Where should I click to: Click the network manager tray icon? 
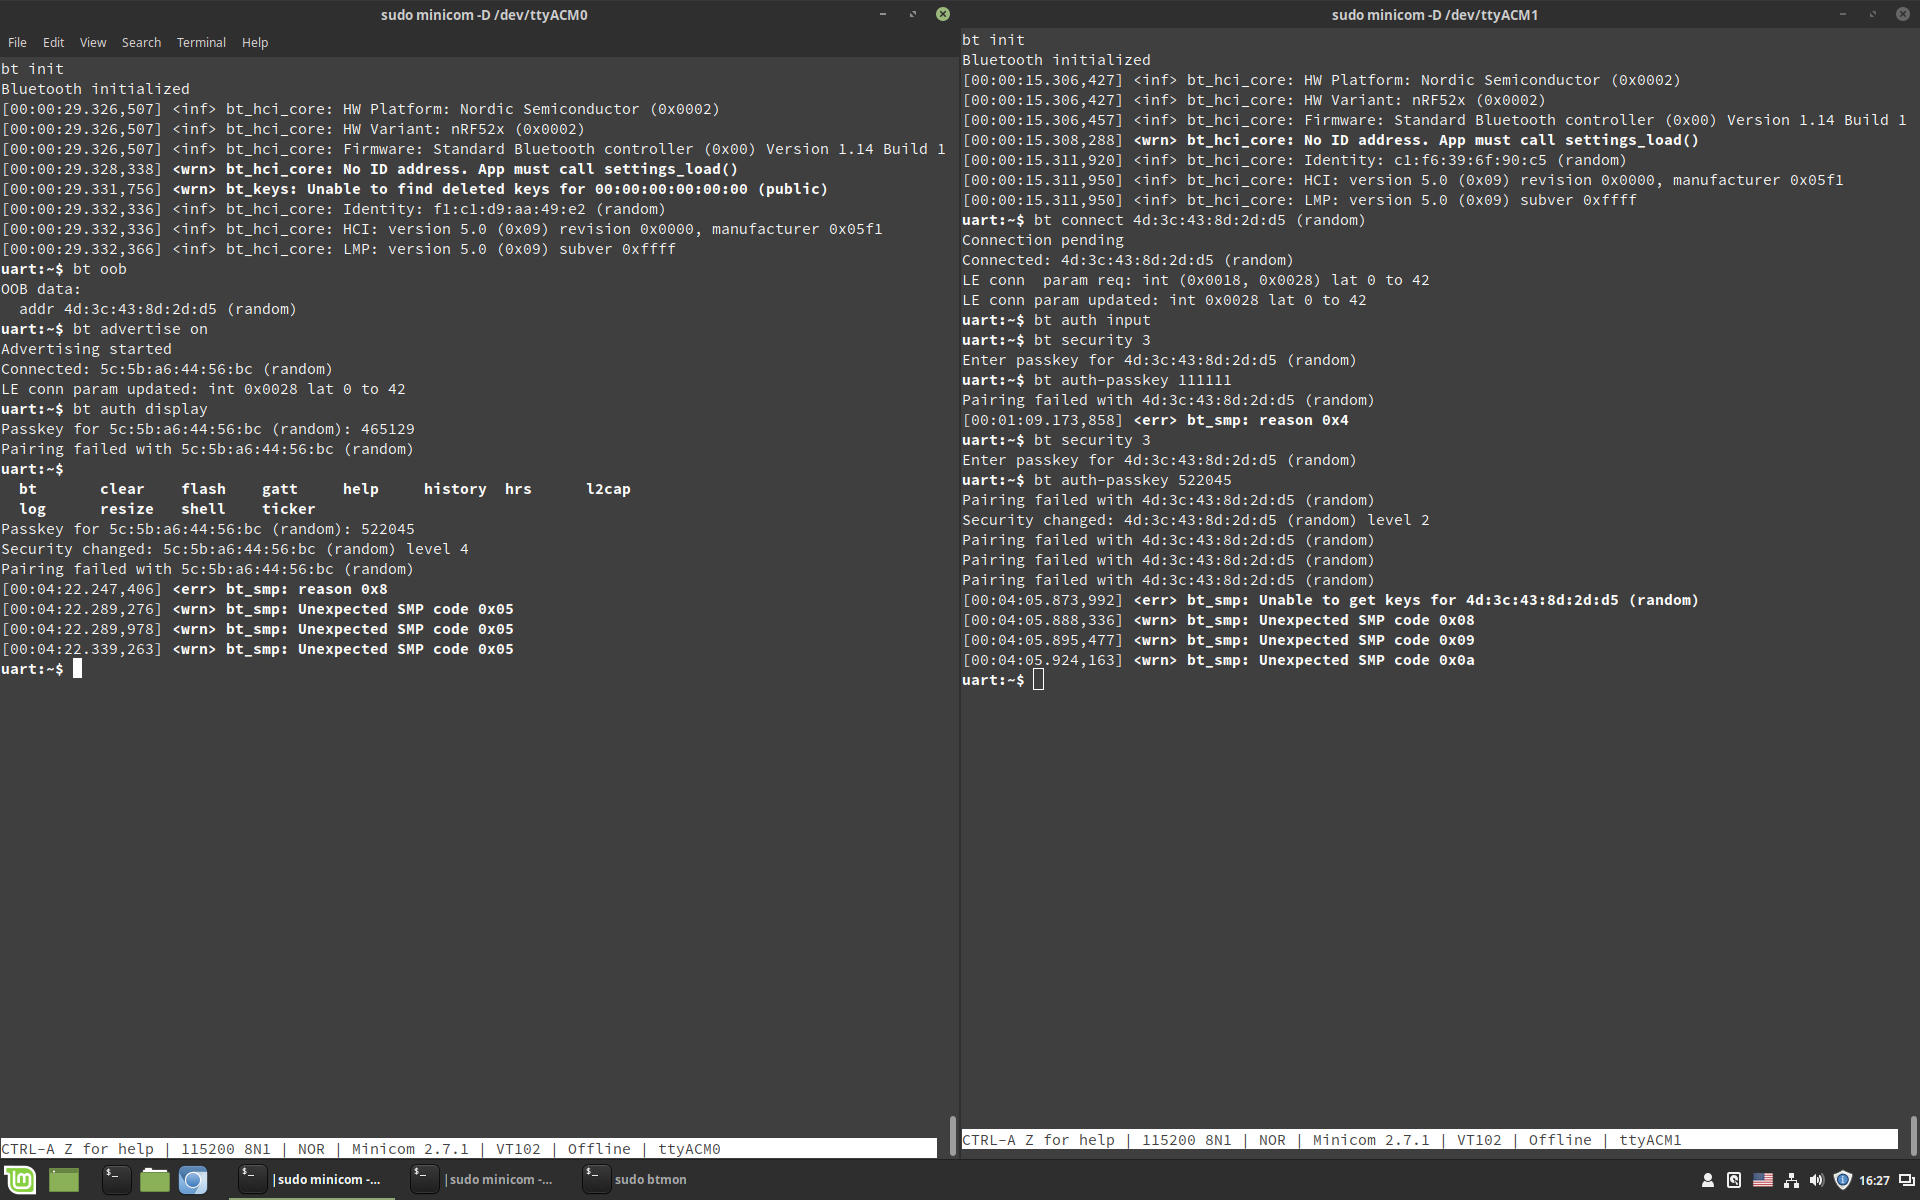(x=1791, y=1180)
